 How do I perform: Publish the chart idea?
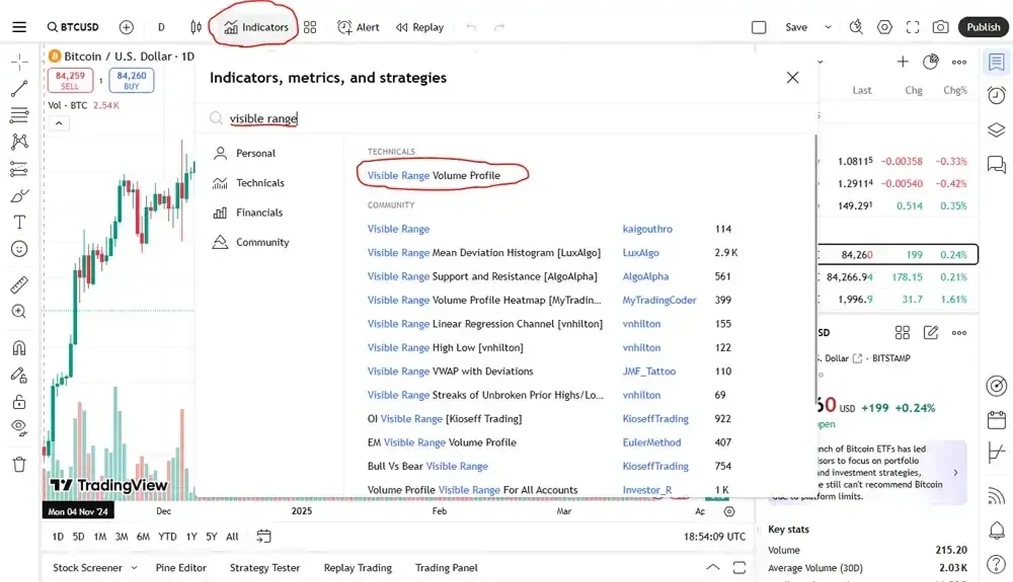[983, 27]
